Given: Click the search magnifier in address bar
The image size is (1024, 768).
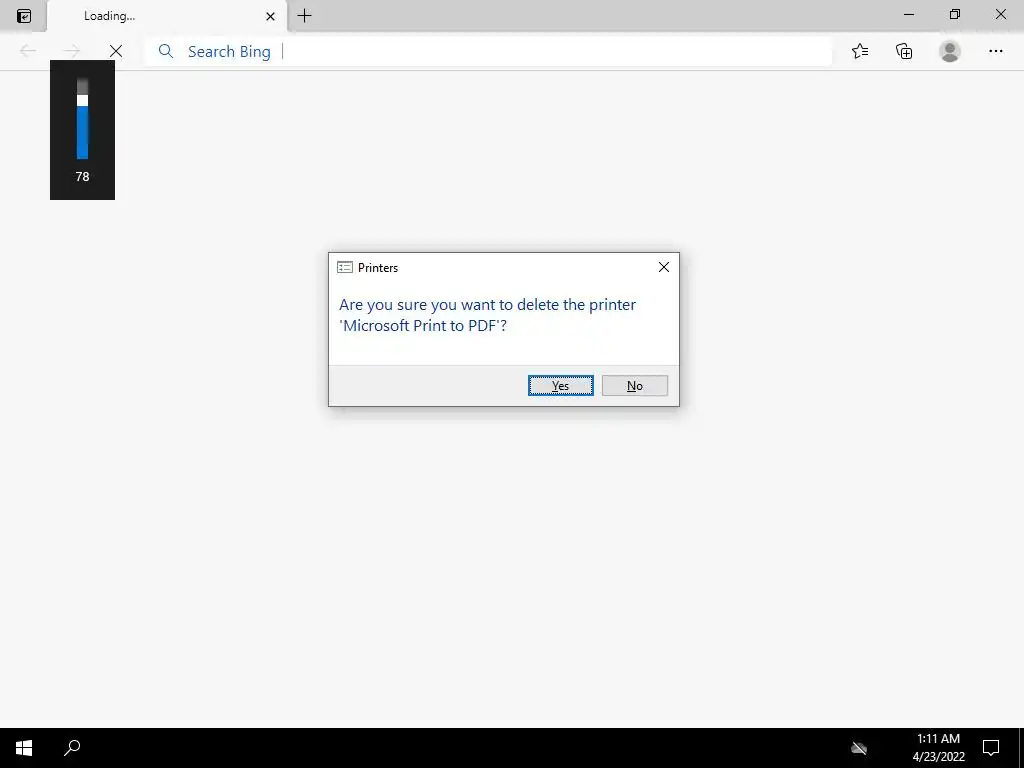Looking at the screenshot, I should click(166, 51).
